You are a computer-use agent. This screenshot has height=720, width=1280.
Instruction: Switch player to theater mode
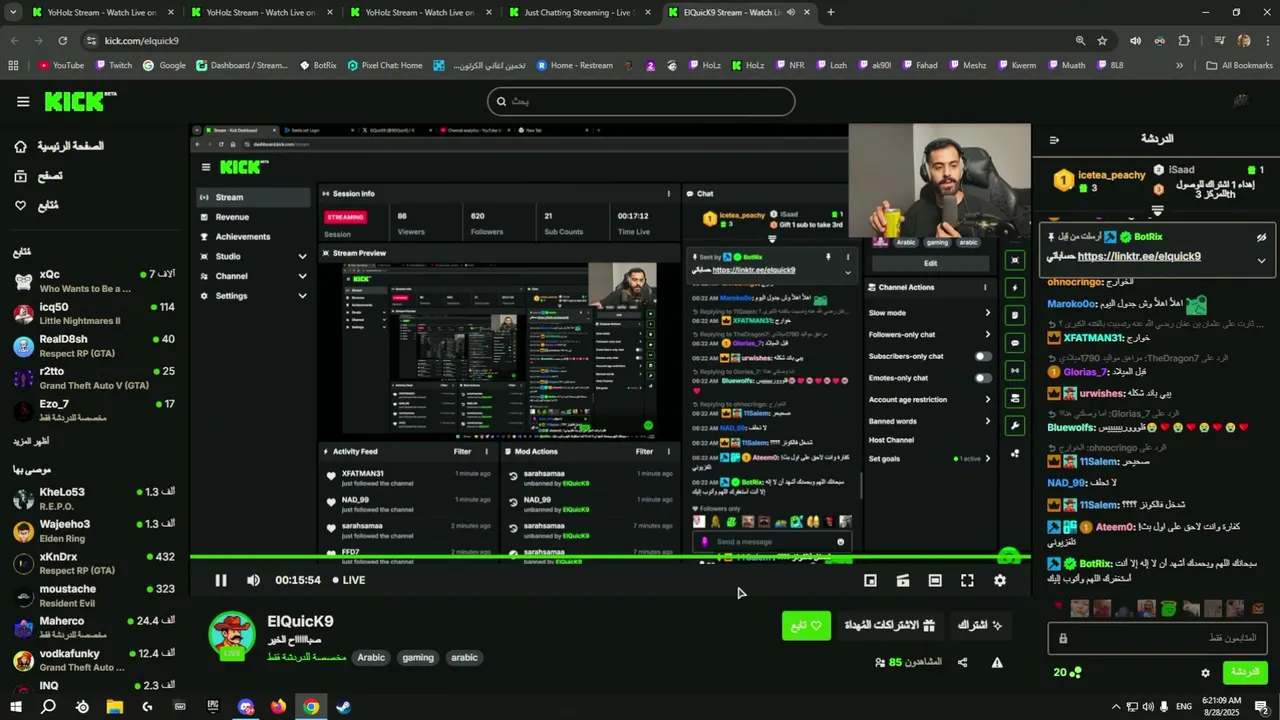935,580
